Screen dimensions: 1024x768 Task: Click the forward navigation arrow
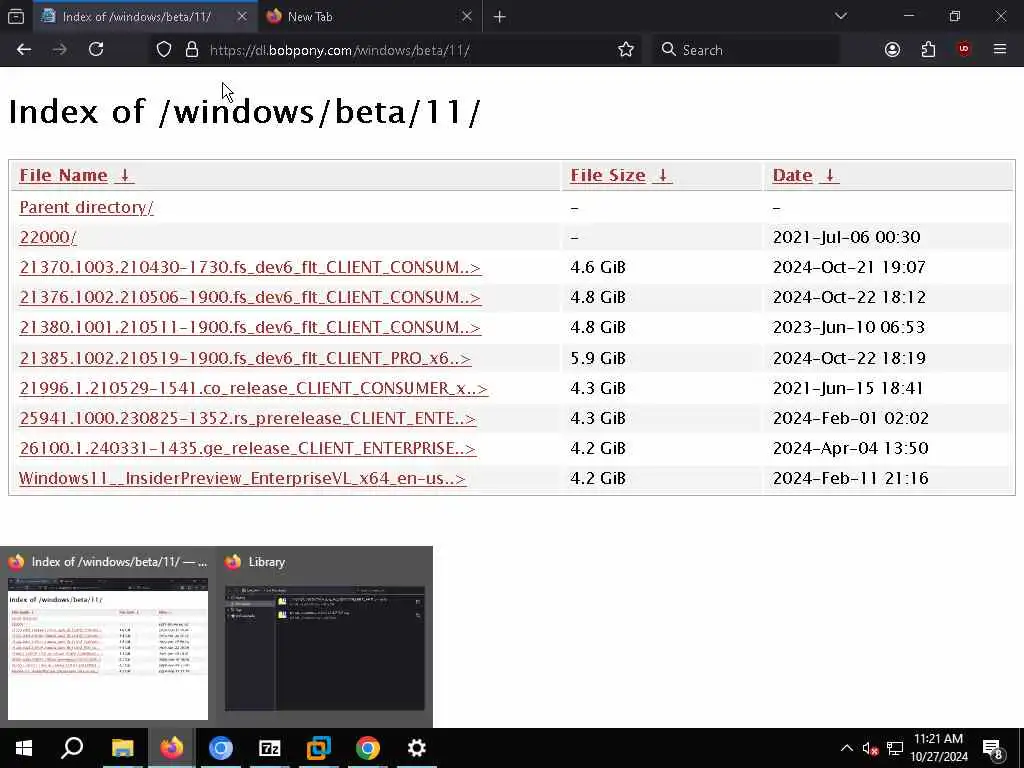click(60, 50)
